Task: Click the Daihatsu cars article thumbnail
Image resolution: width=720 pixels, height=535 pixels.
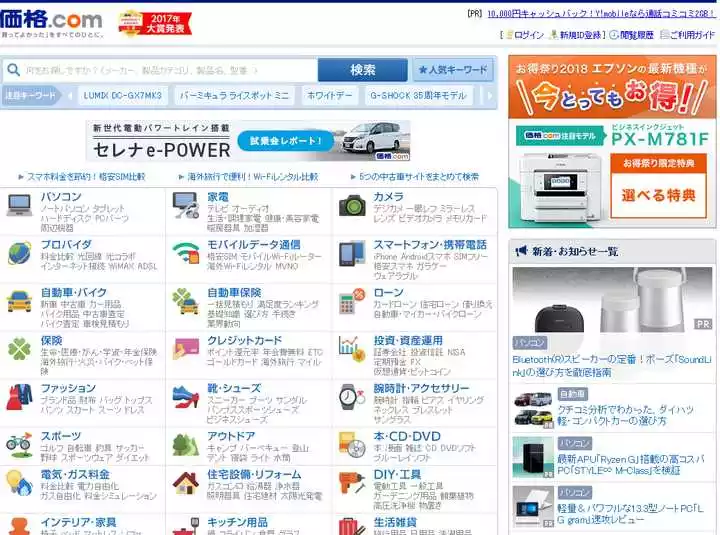Action: 533,410
